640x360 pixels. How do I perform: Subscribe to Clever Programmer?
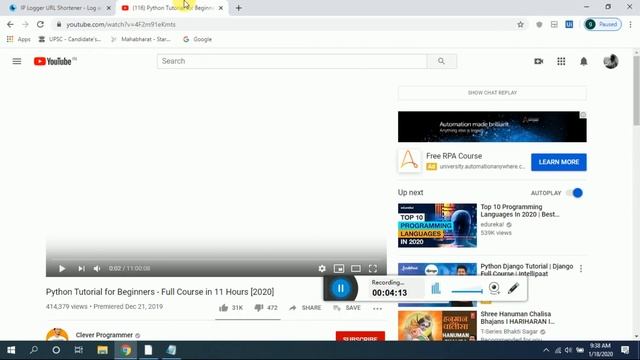[360, 337]
